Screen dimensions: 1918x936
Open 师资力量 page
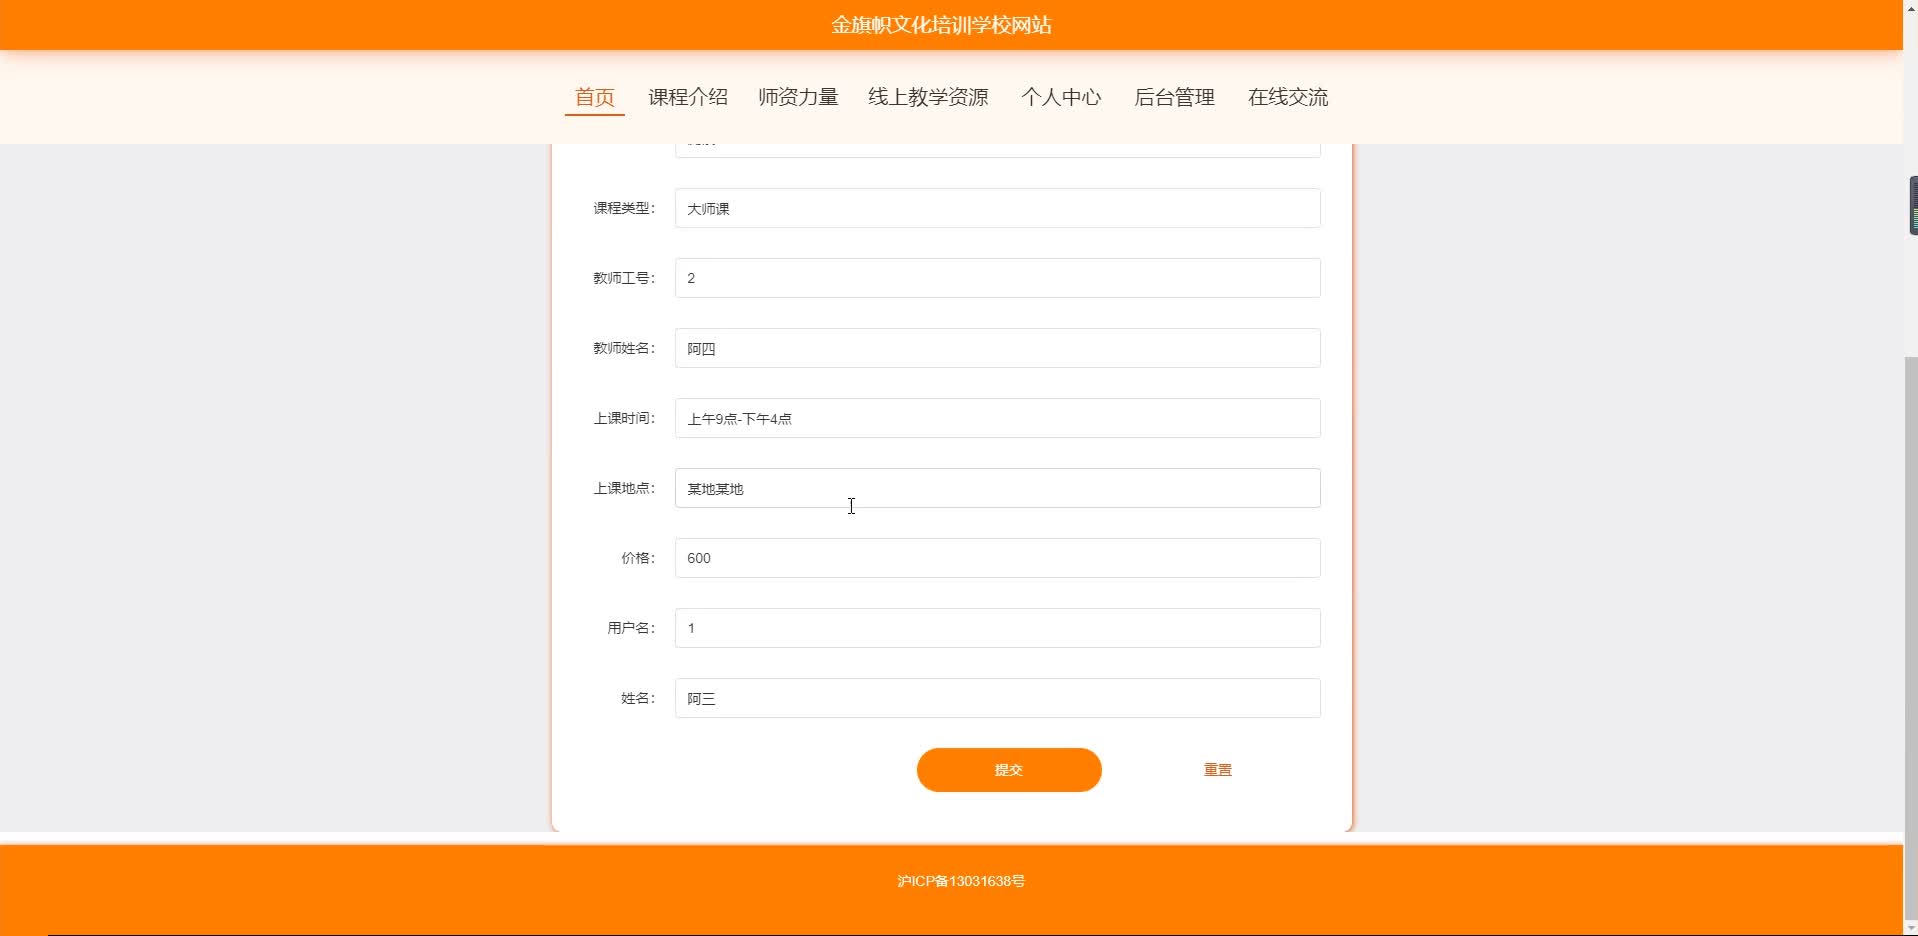pos(798,97)
